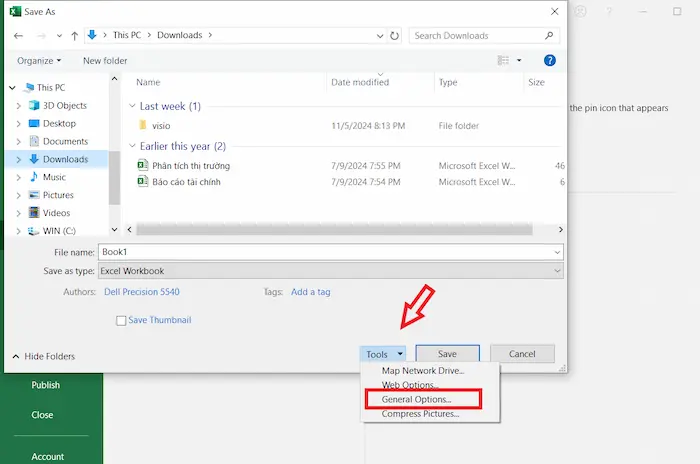This screenshot has width=700, height=464.
Task: Click the Excel icon of Báo cáo tài chính
Action: 142,181
